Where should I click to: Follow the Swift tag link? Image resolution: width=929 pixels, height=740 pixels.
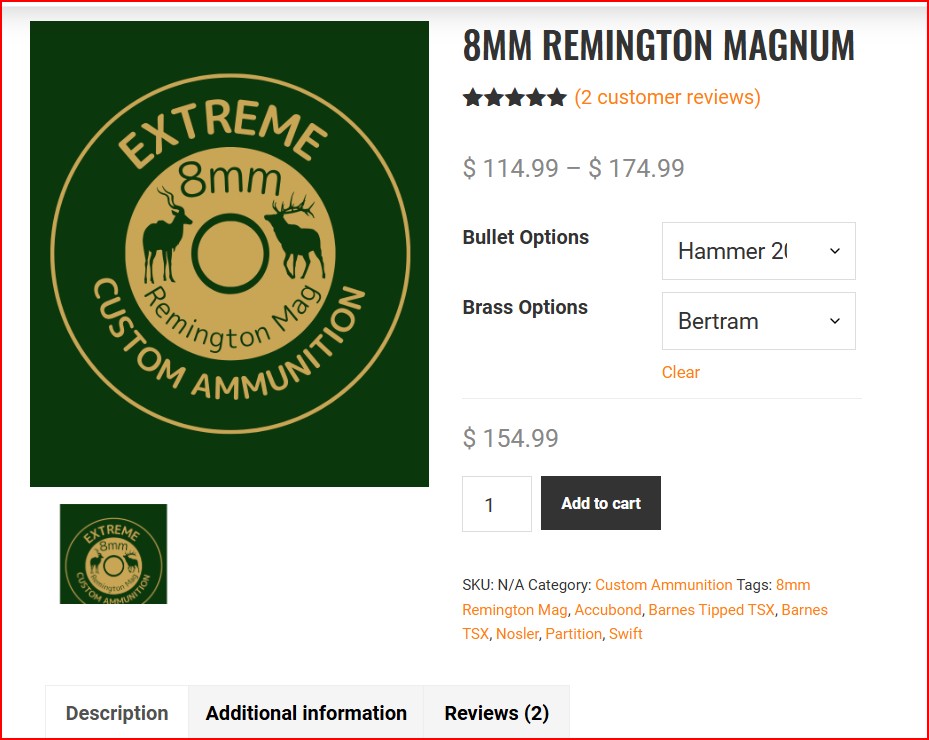pyautogui.click(x=626, y=634)
